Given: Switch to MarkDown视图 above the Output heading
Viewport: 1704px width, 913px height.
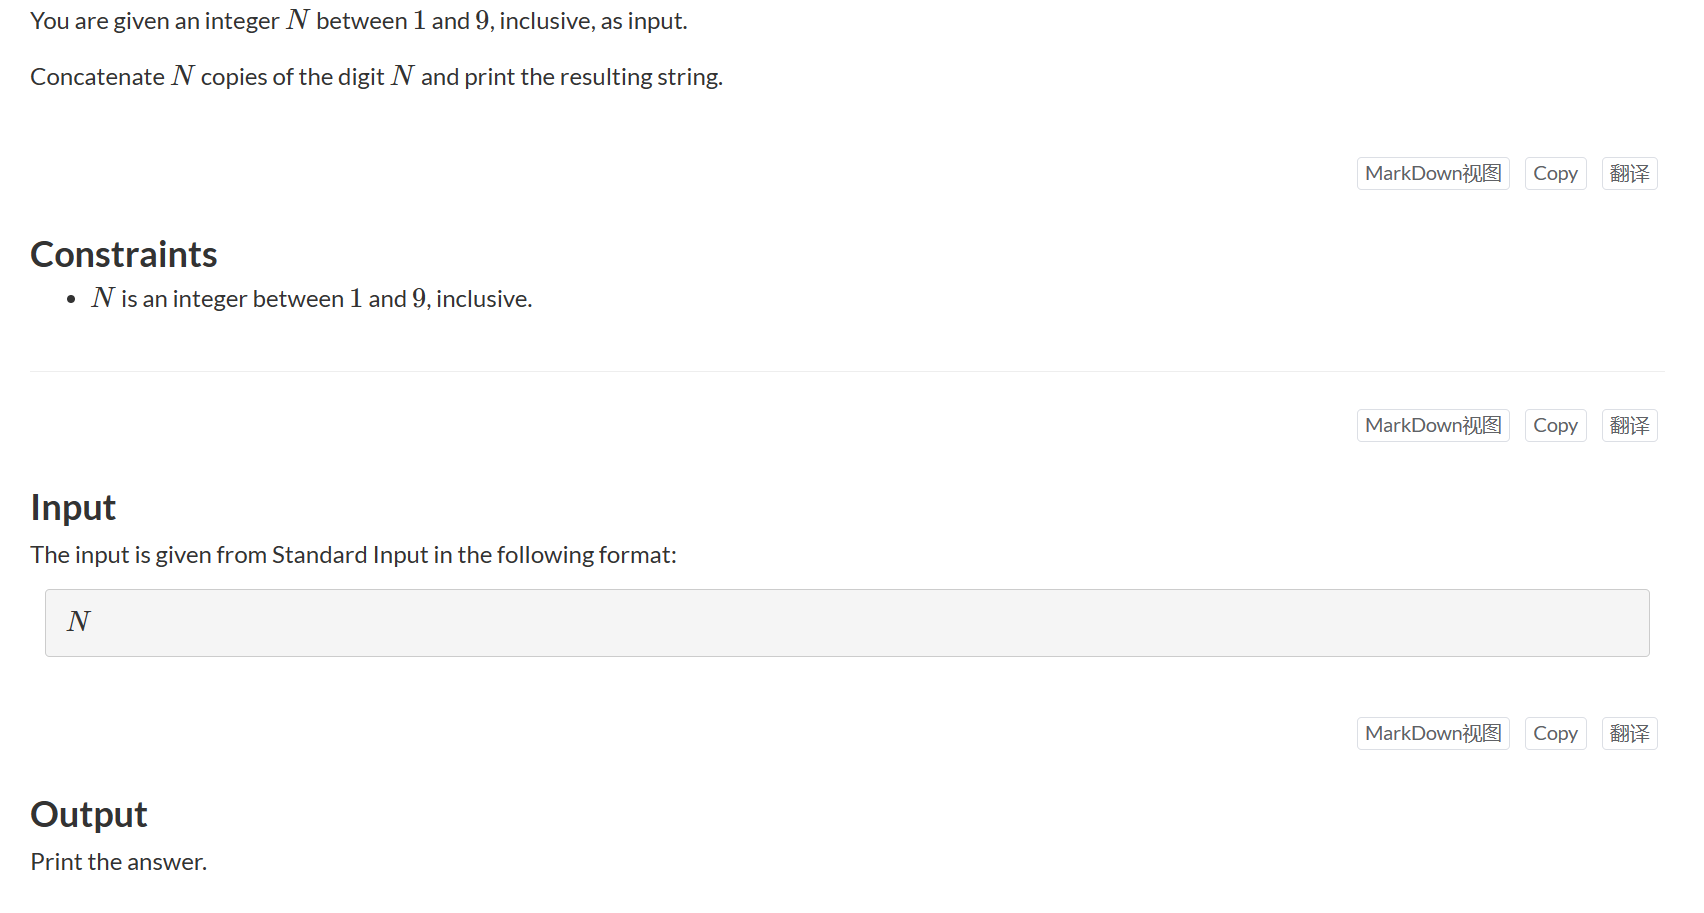Looking at the screenshot, I should [1433, 733].
